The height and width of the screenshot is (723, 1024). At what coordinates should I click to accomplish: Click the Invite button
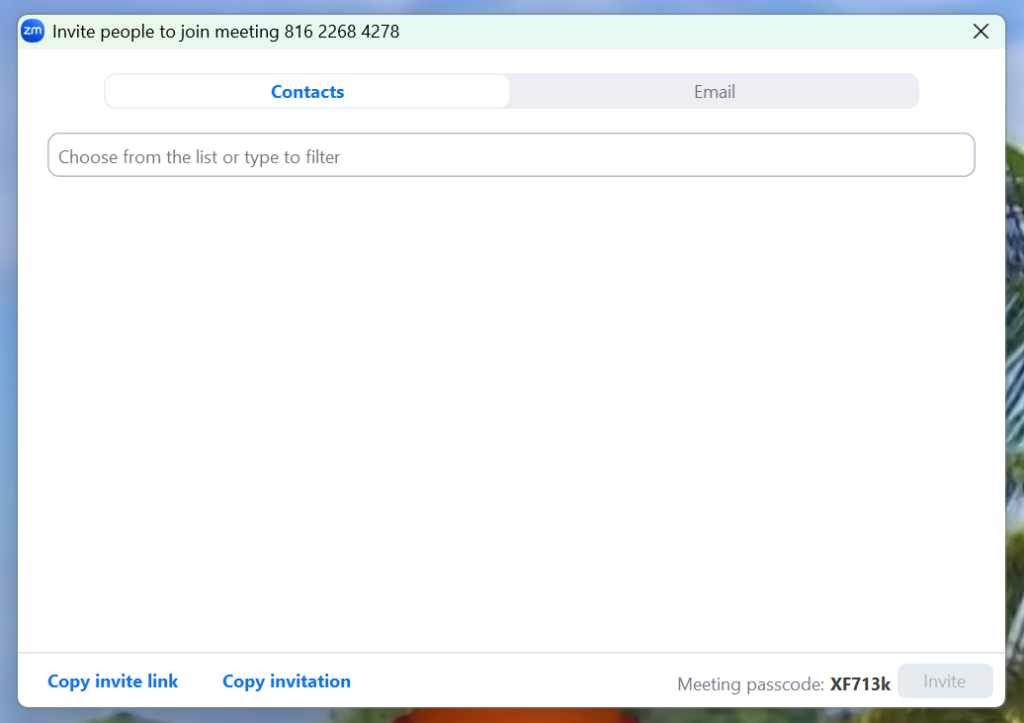944,681
